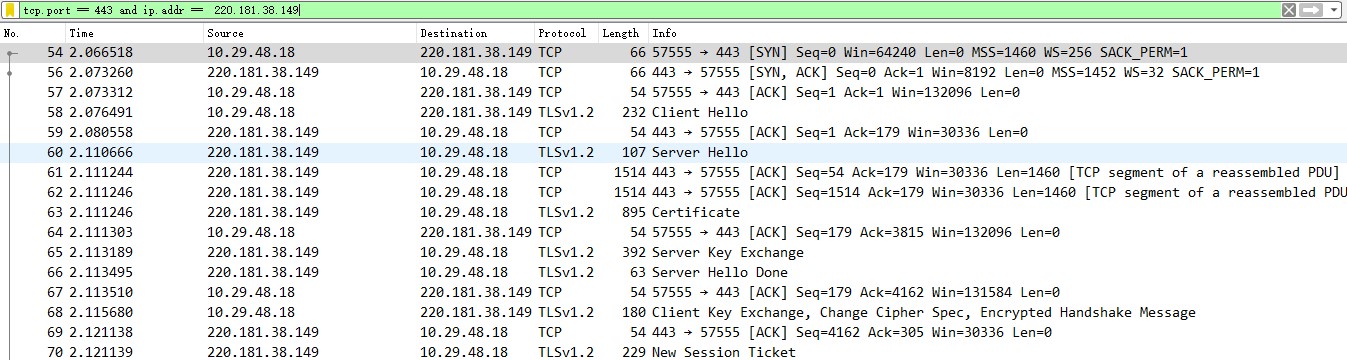
Task: Select packet 57 ACK Seq=1 Ack=1
Action: pos(673,92)
